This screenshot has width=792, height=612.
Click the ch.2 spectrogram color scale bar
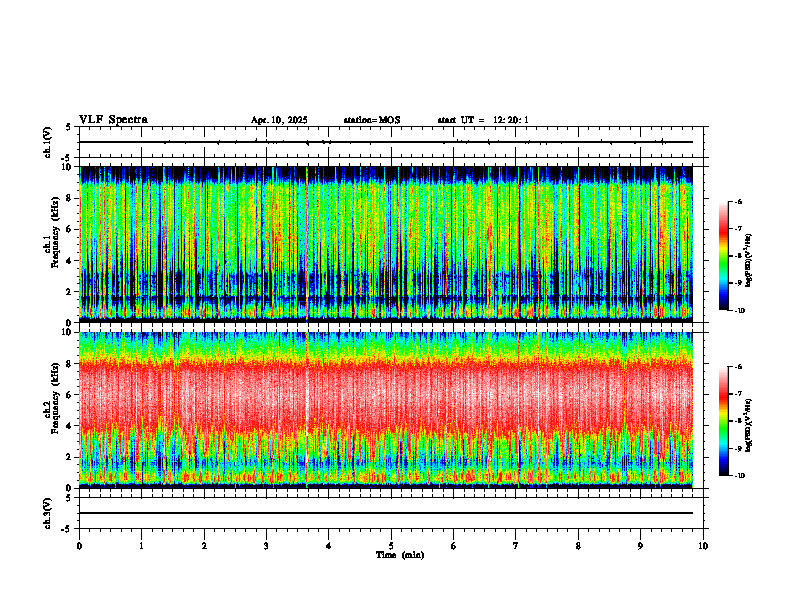[x=723, y=421]
